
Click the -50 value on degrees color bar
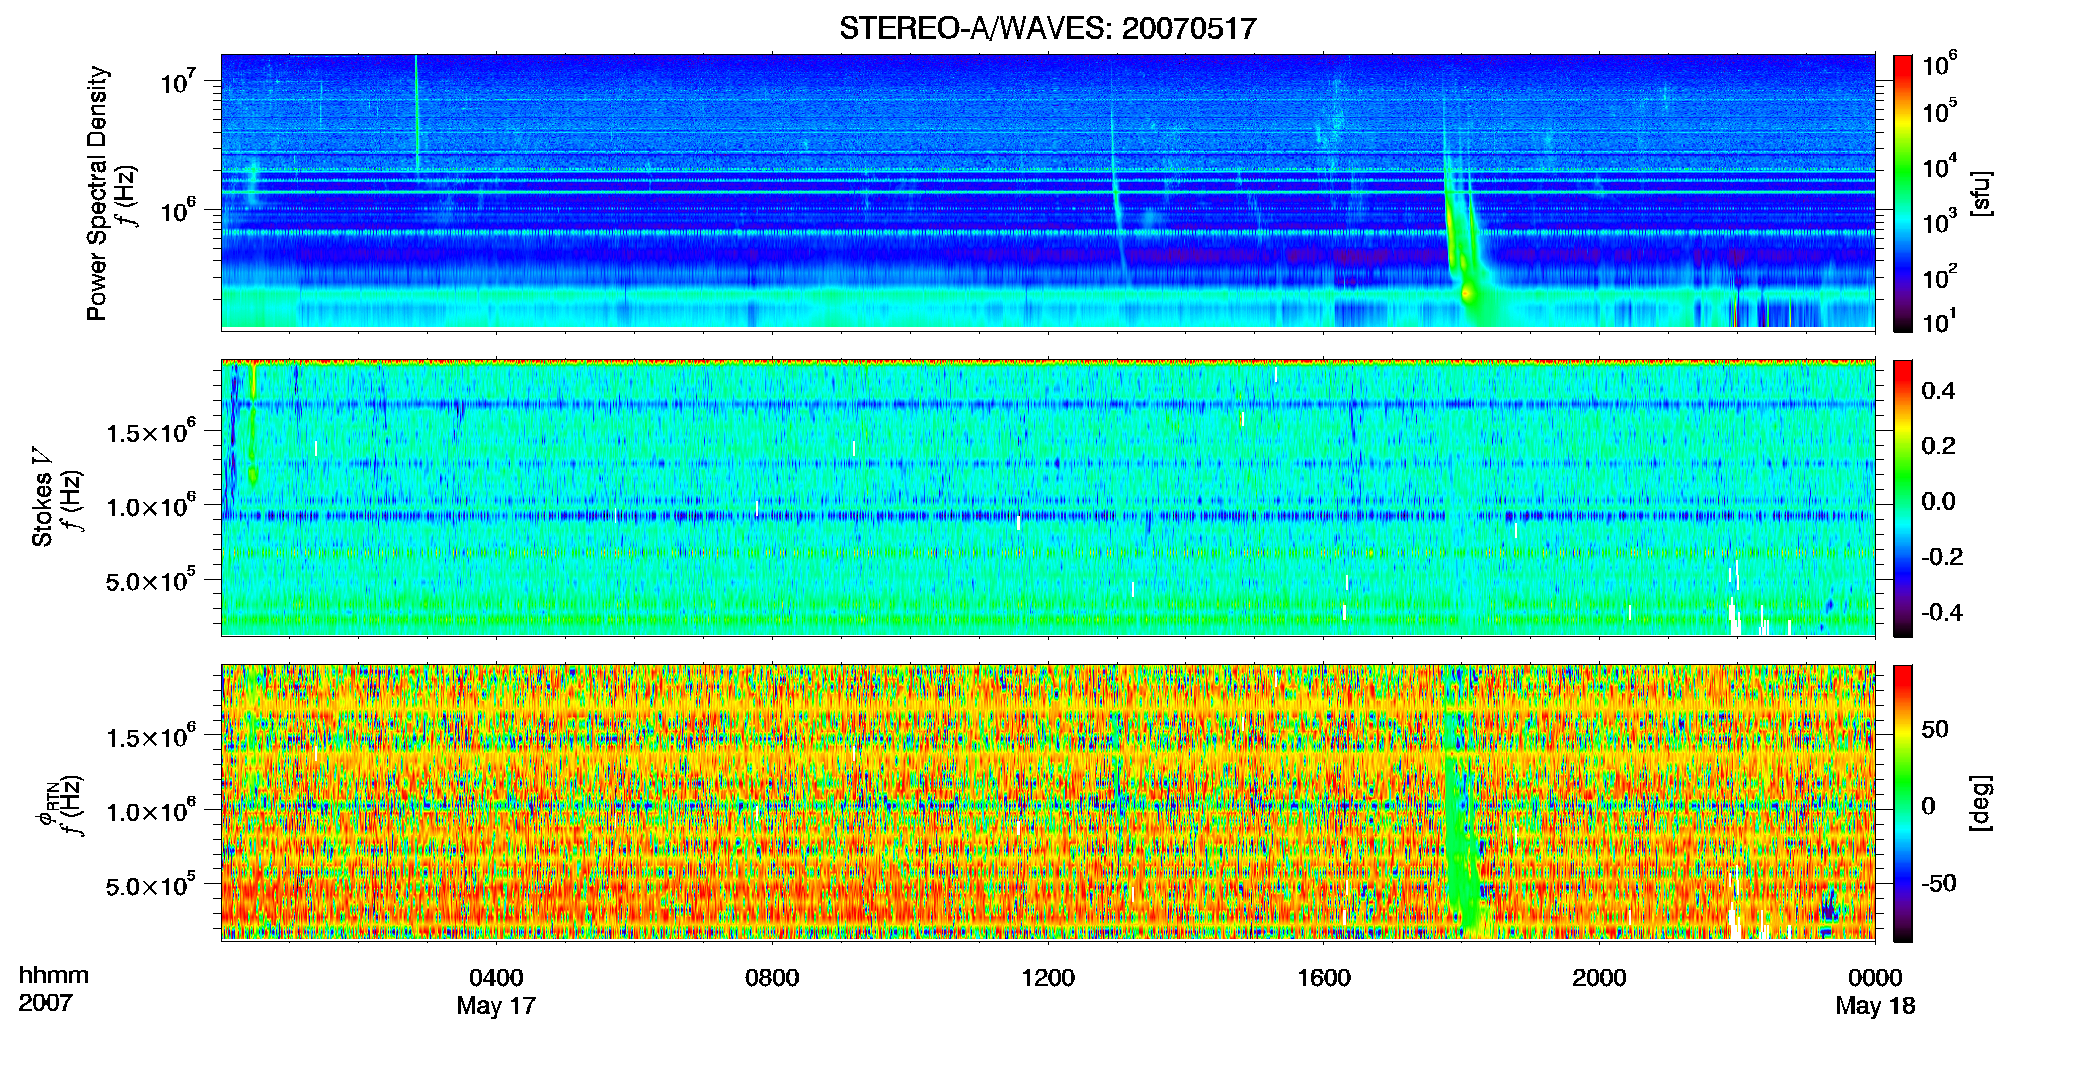(x=1939, y=883)
